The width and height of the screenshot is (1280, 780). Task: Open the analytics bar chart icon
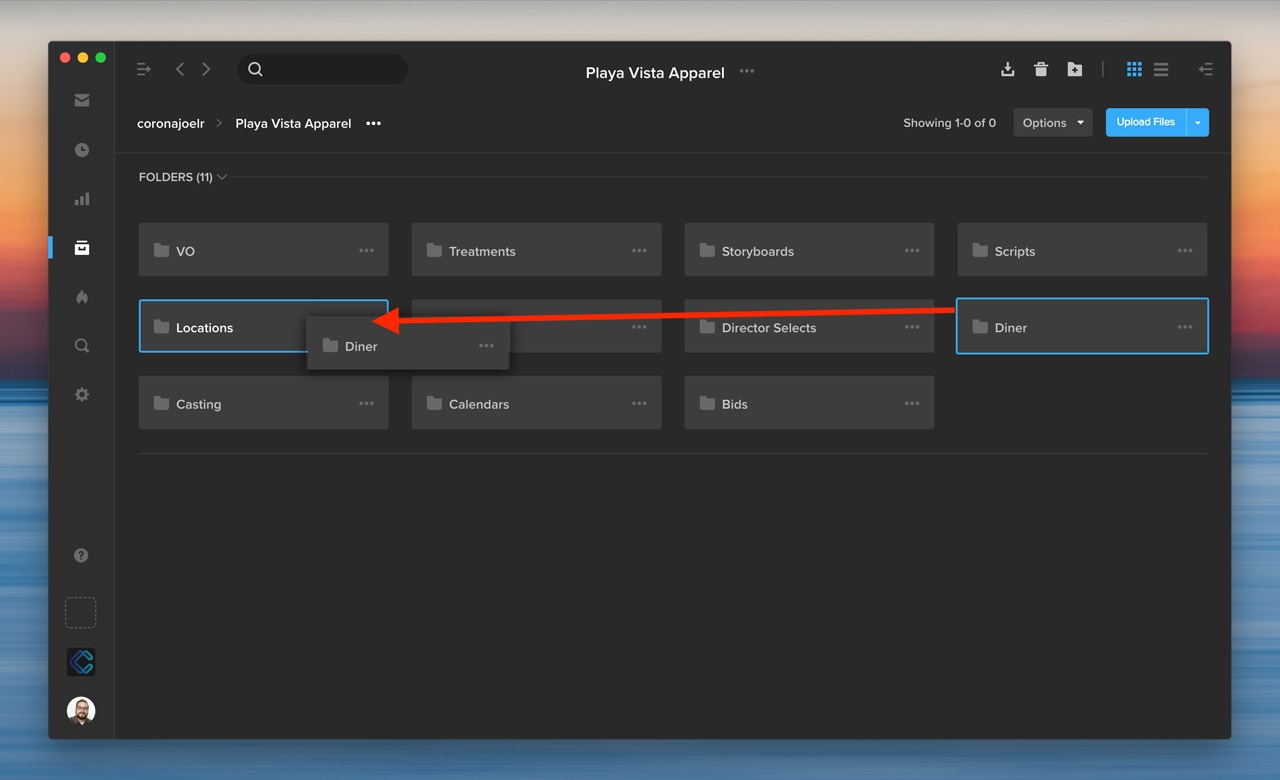point(82,199)
